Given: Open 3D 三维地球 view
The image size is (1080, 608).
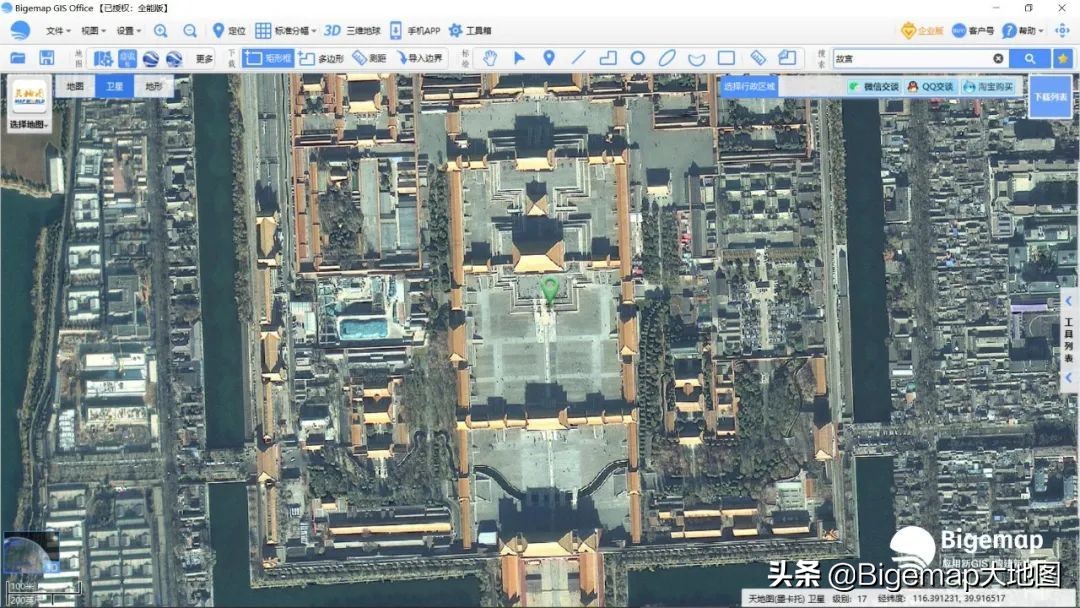Looking at the screenshot, I should (x=352, y=31).
